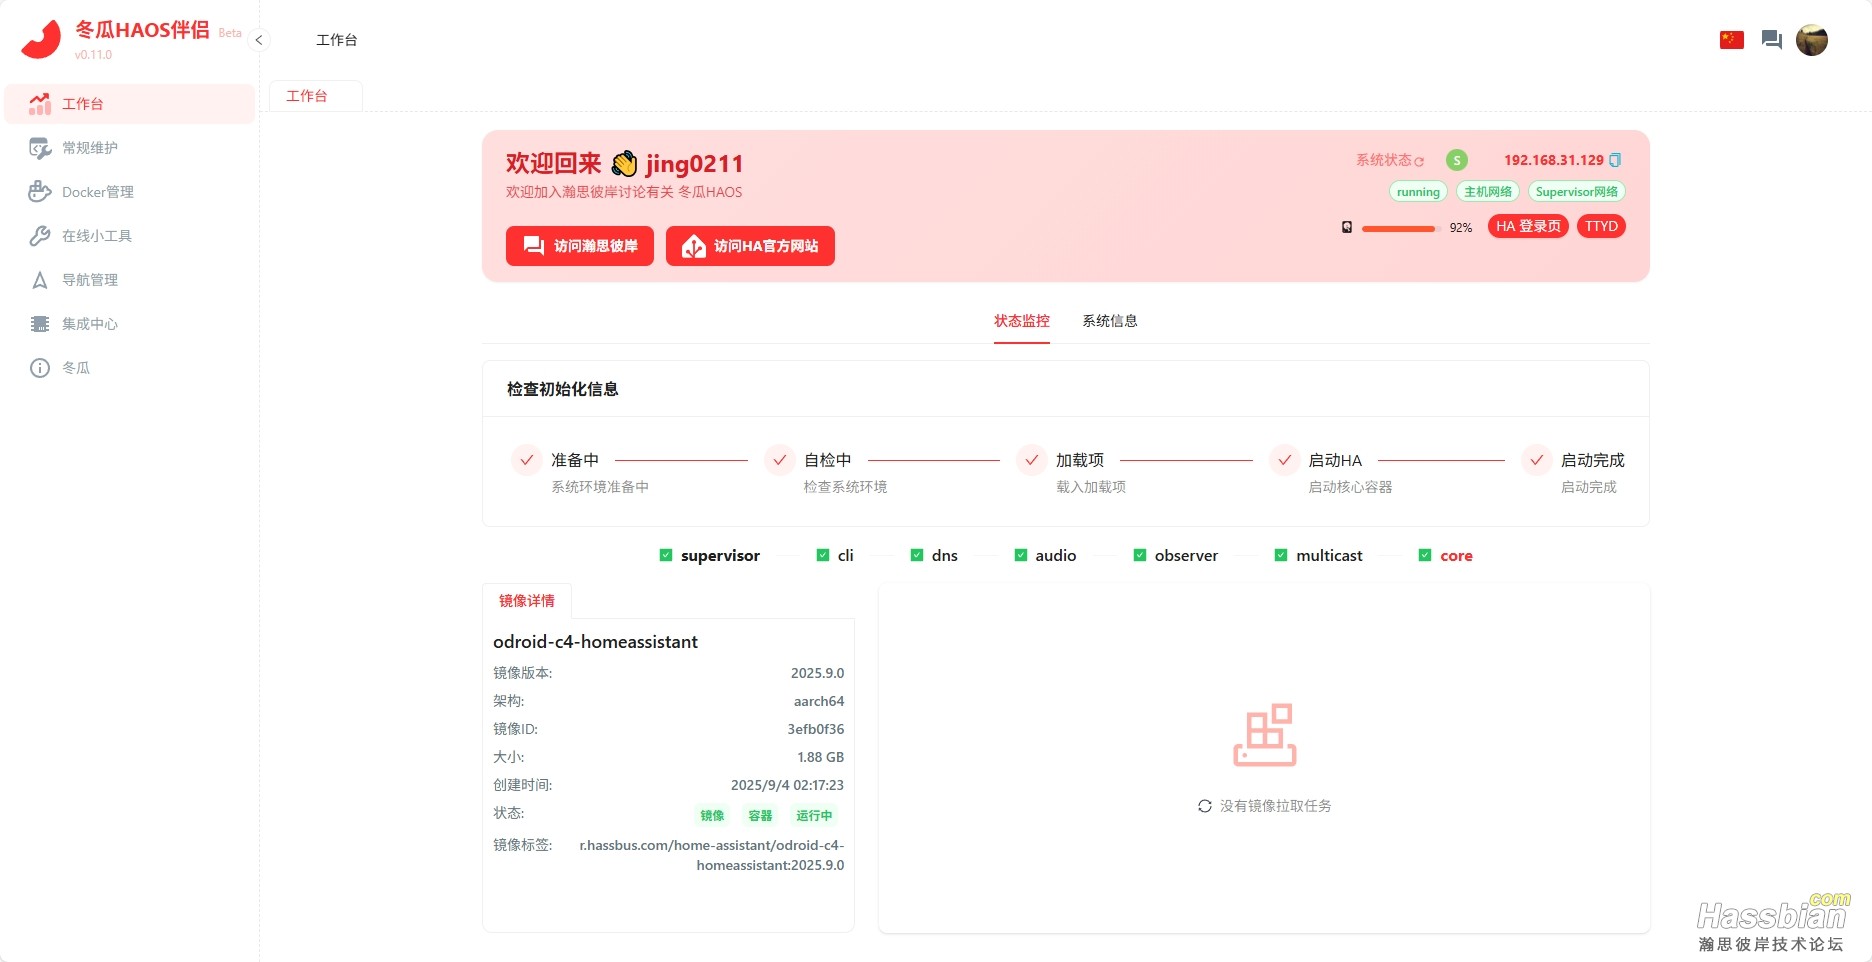Open the TTYD terminal button

click(x=1601, y=226)
